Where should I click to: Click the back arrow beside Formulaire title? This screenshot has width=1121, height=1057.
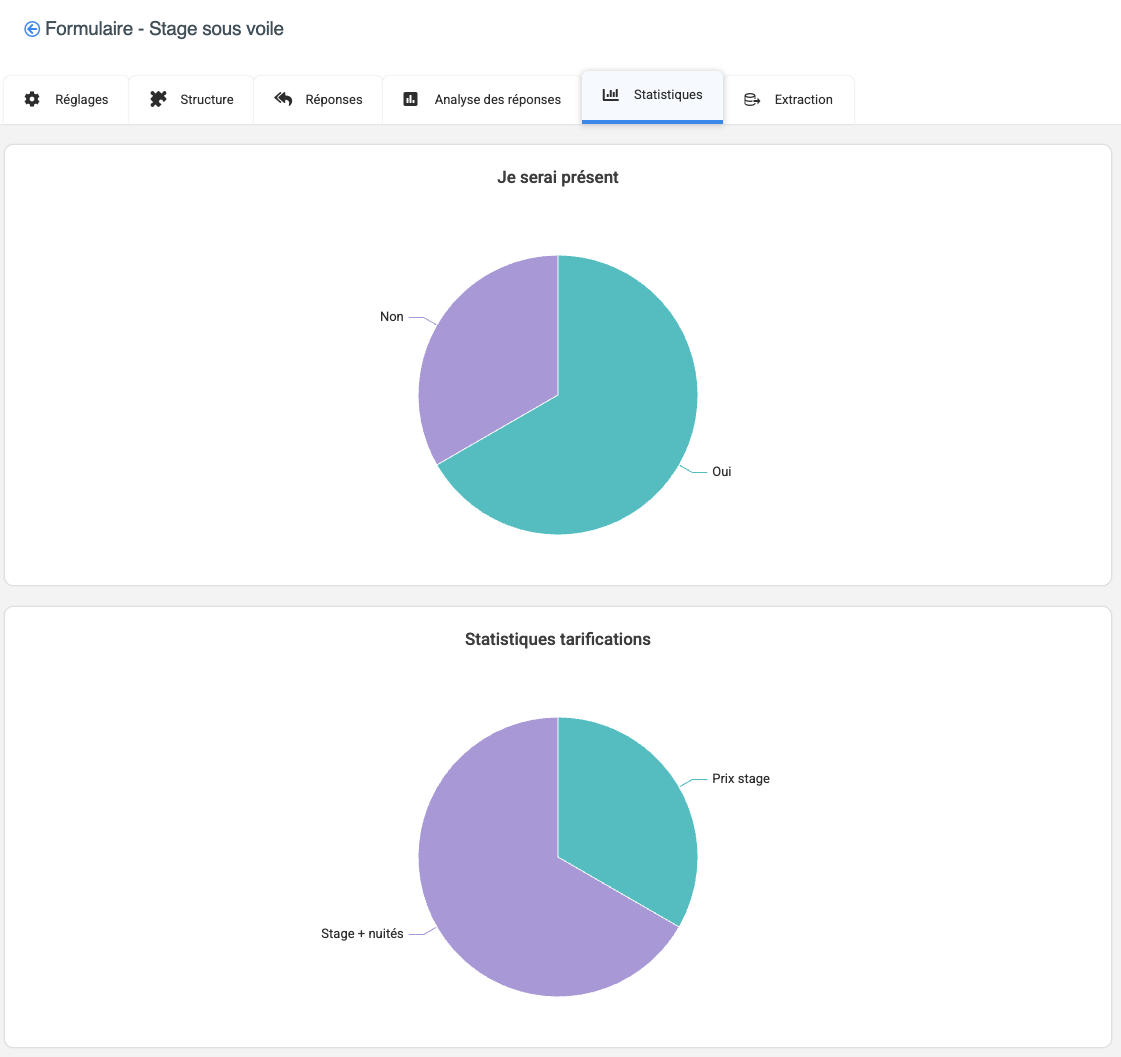pyautogui.click(x=32, y=30)
